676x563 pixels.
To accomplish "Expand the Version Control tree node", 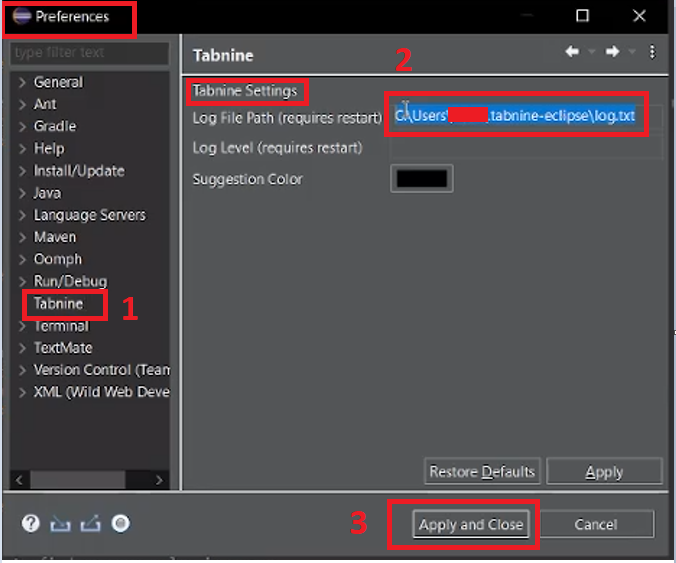I will 22,370.
